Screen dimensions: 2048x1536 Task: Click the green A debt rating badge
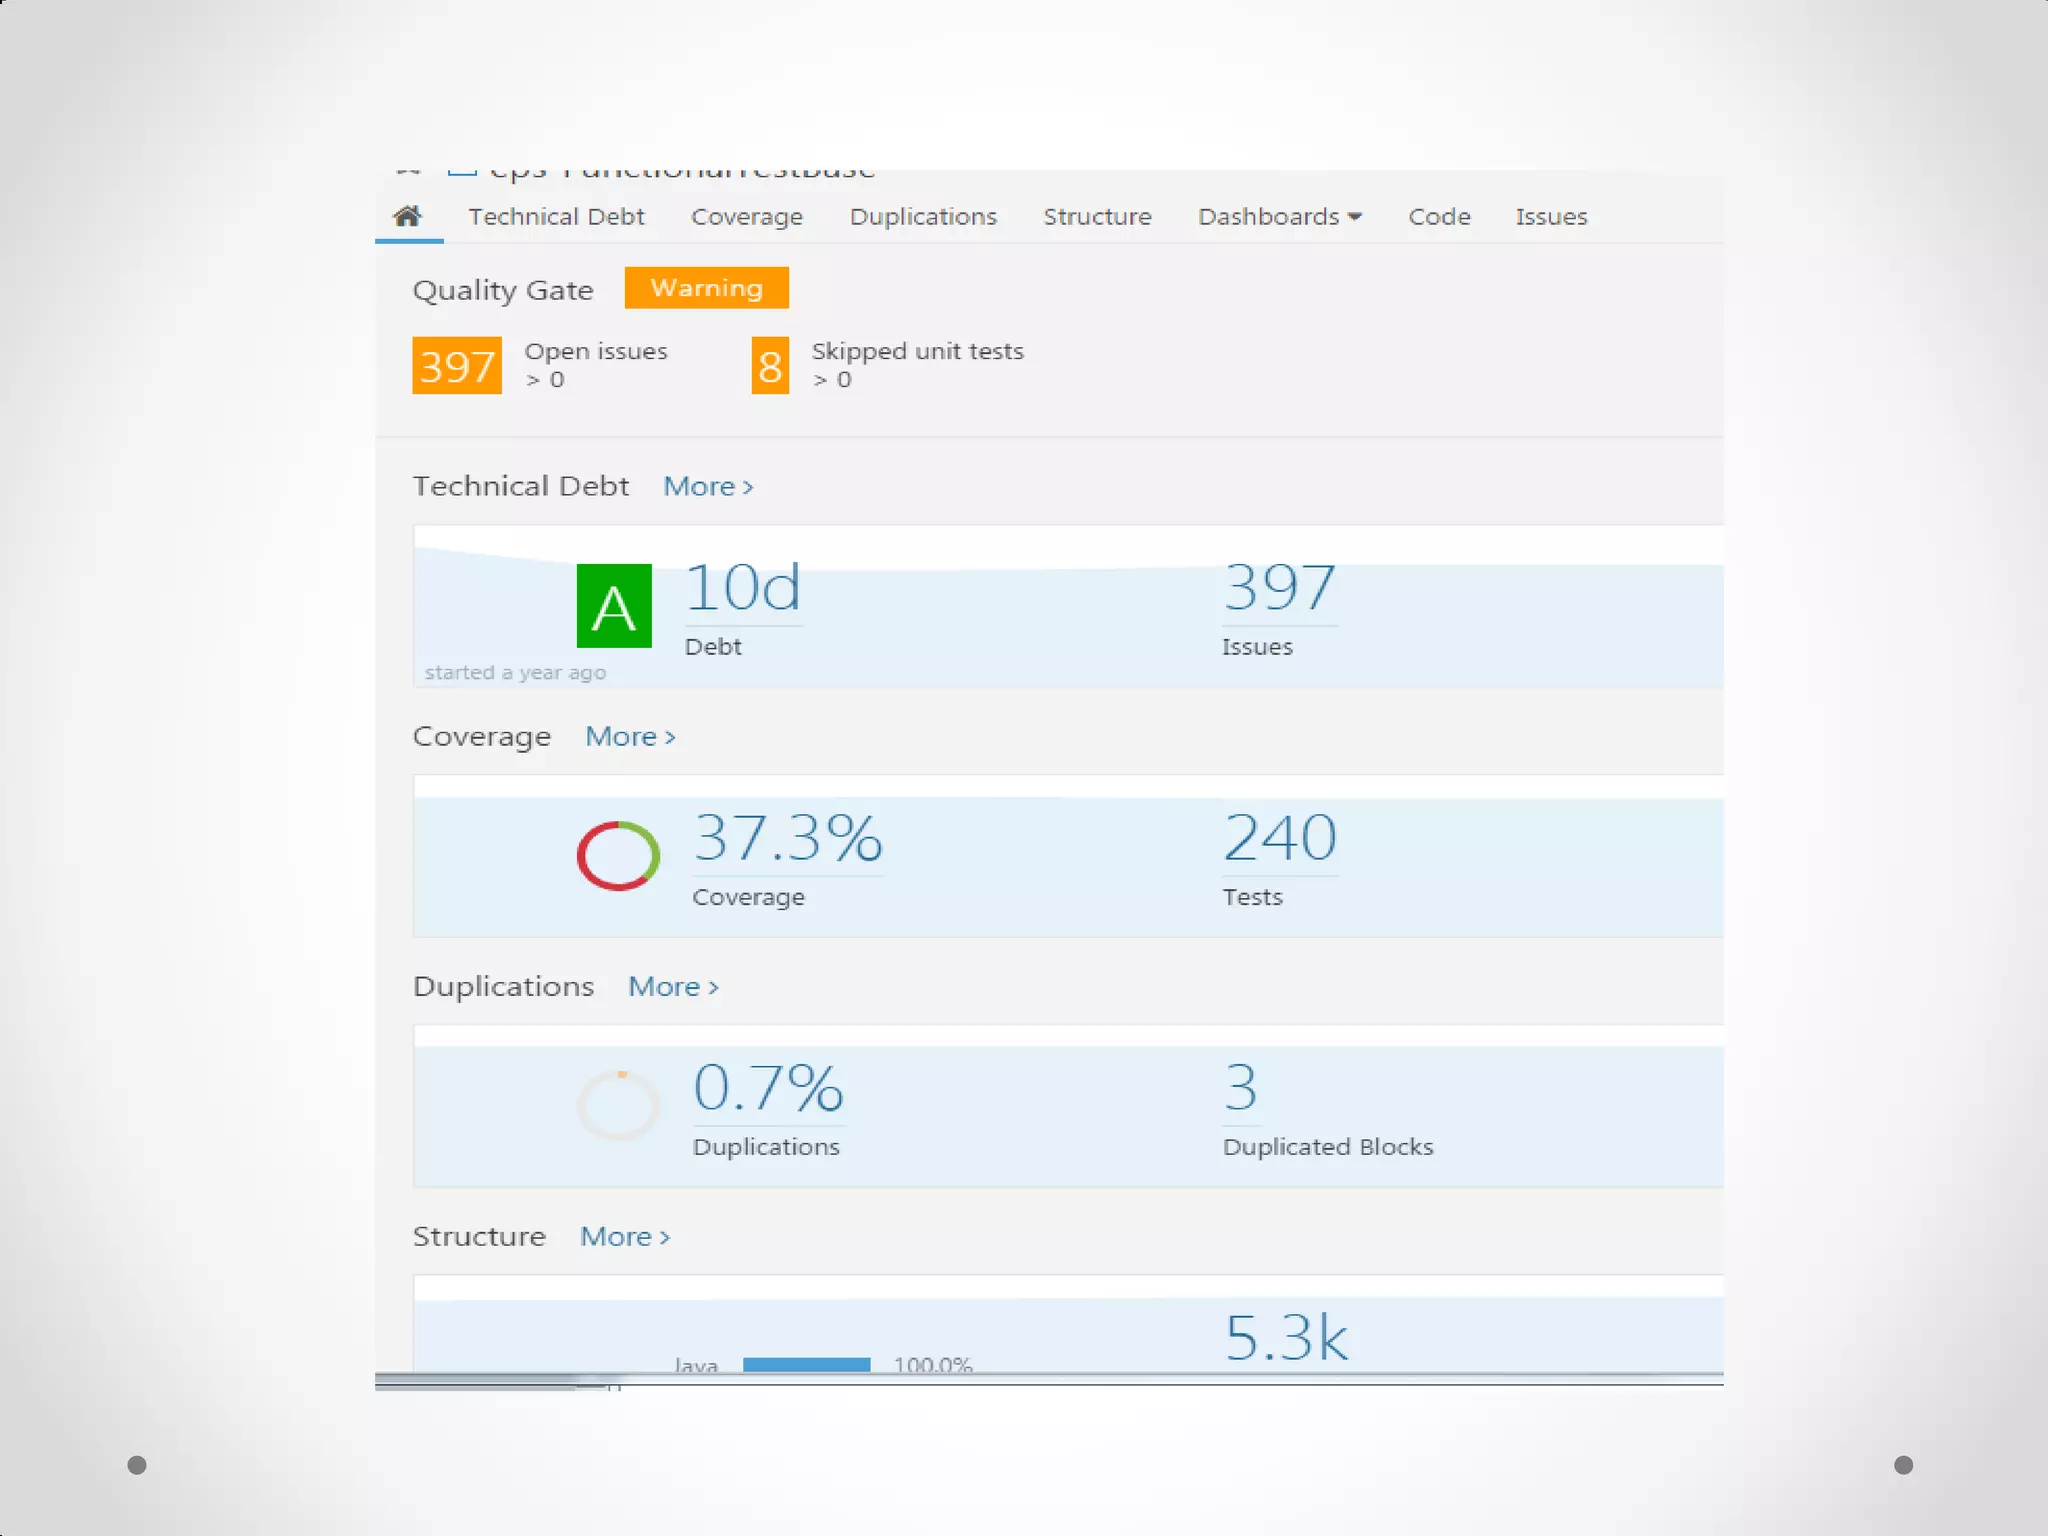click(614, 606)
